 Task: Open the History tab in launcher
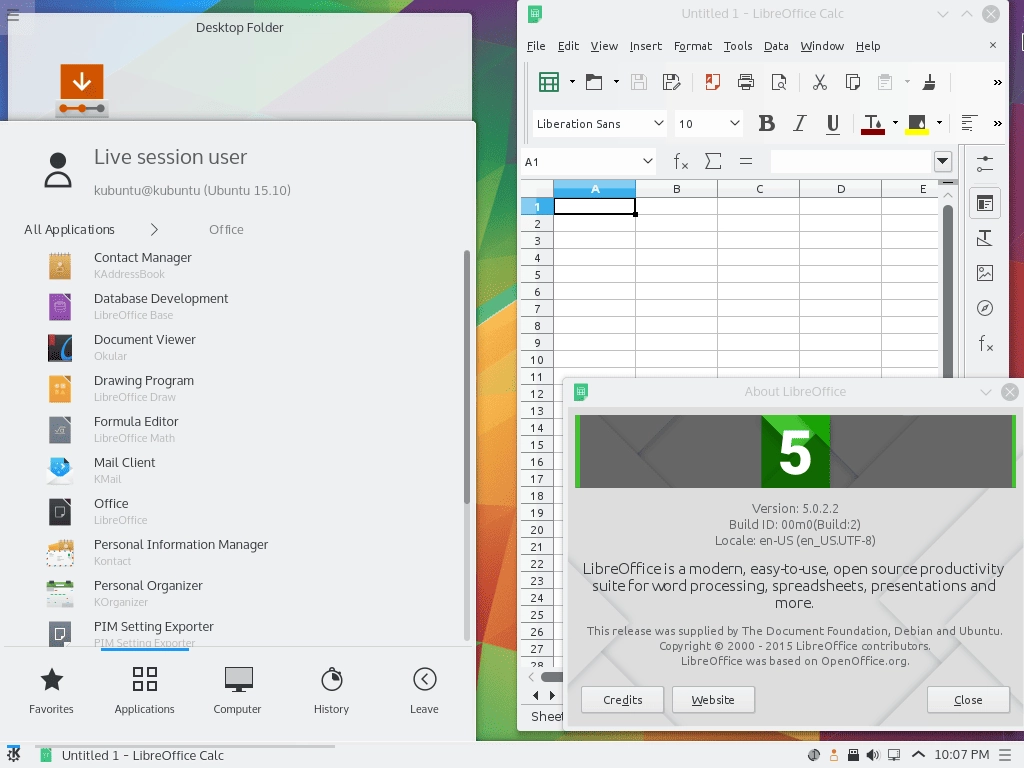[331, 690]
